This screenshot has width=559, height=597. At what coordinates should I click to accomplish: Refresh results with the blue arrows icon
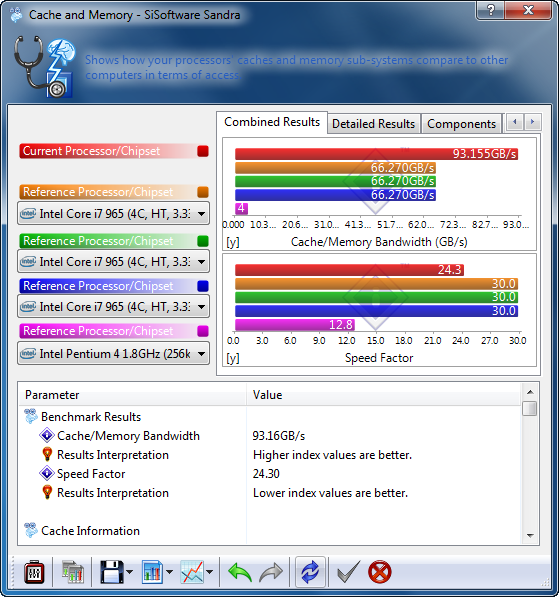[x=310, y=572]
